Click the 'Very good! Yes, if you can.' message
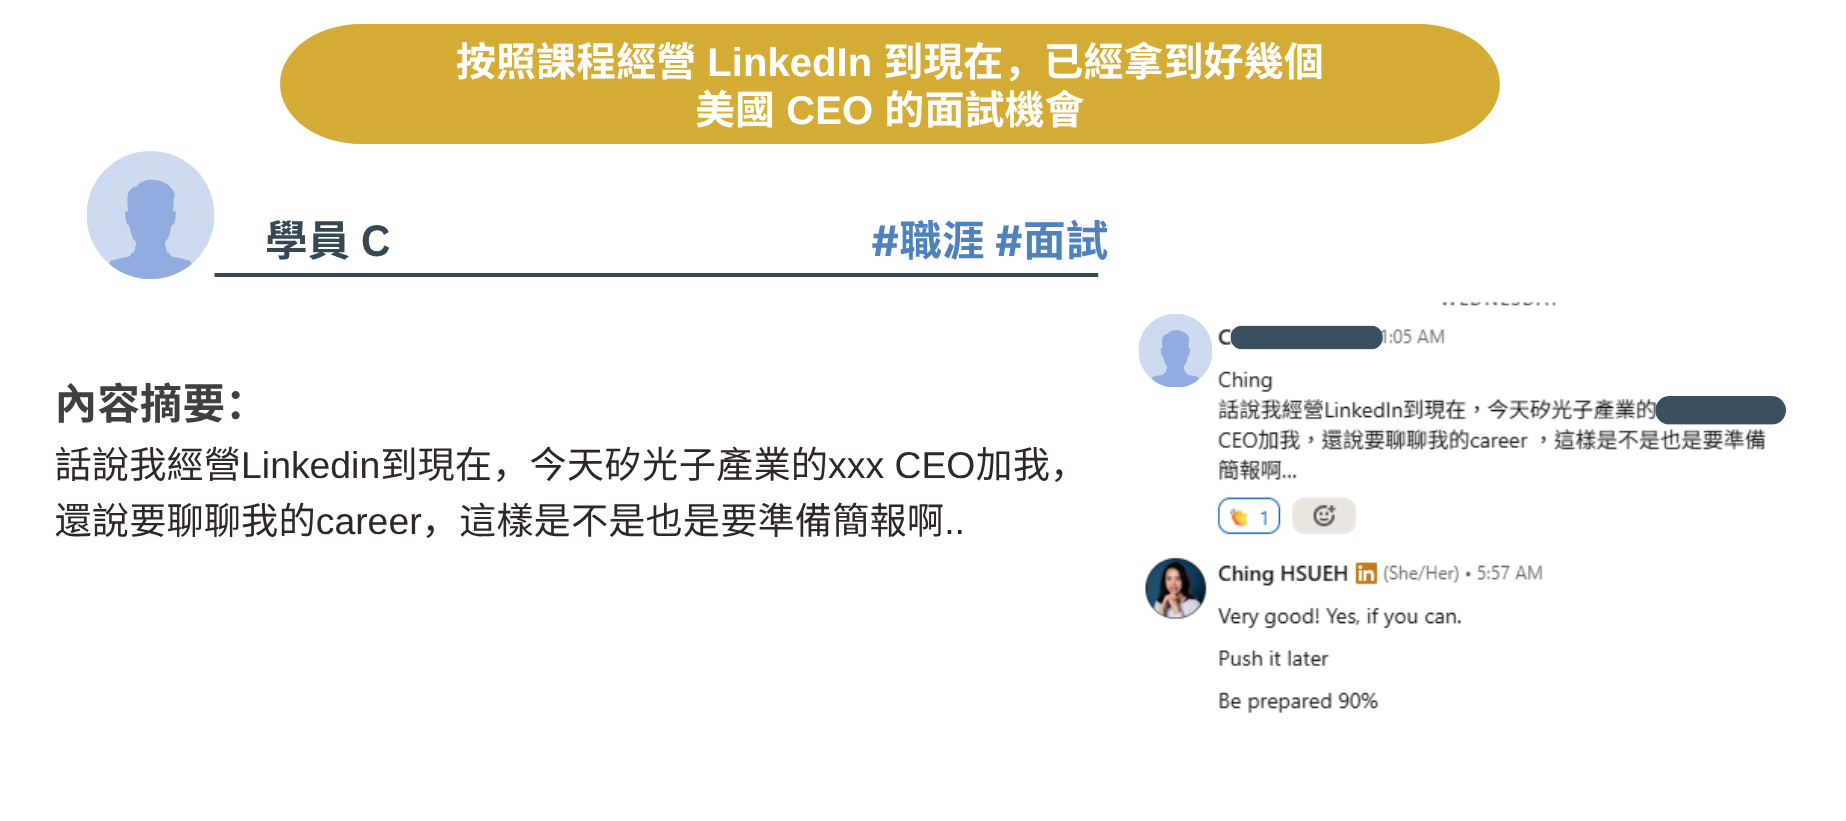The height and width of the screenshot is (821, 1846). (1340, 616)
